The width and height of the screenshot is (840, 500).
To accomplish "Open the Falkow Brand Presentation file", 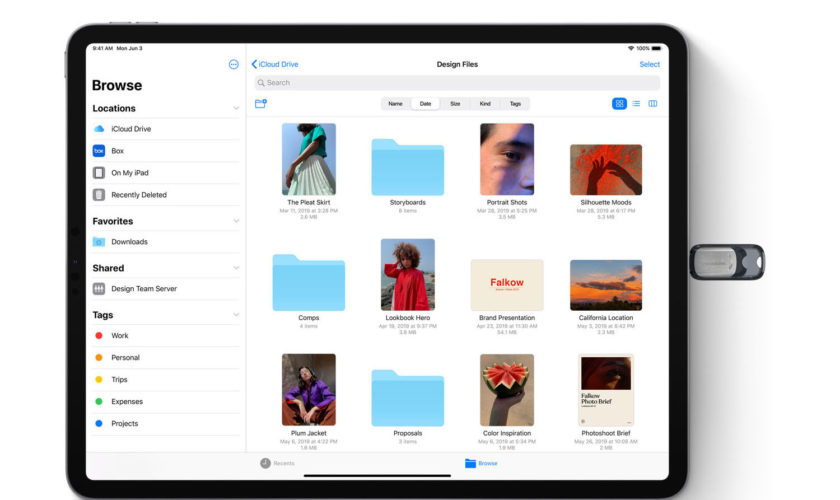I will click(507, 285).
